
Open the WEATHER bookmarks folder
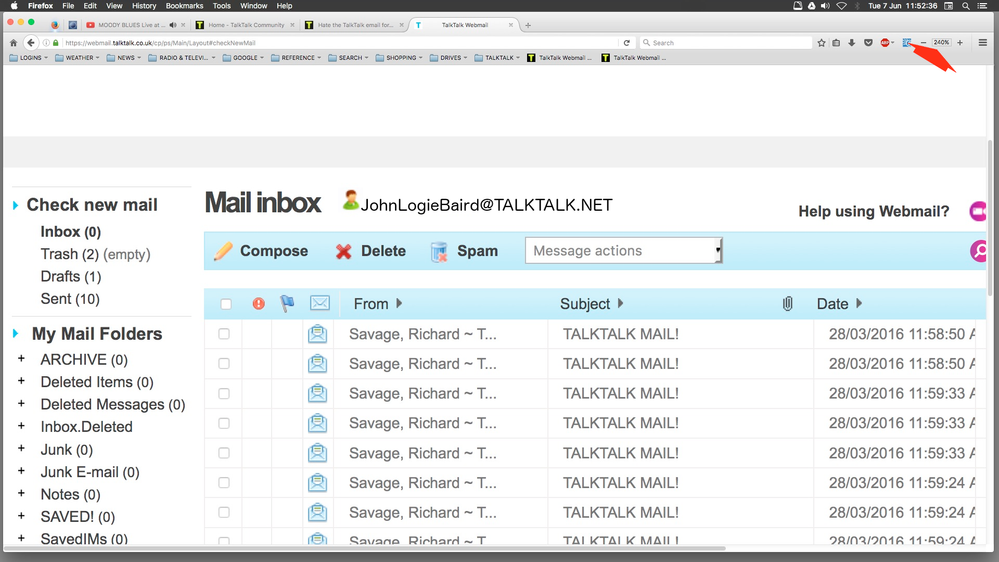pos(77,58)
